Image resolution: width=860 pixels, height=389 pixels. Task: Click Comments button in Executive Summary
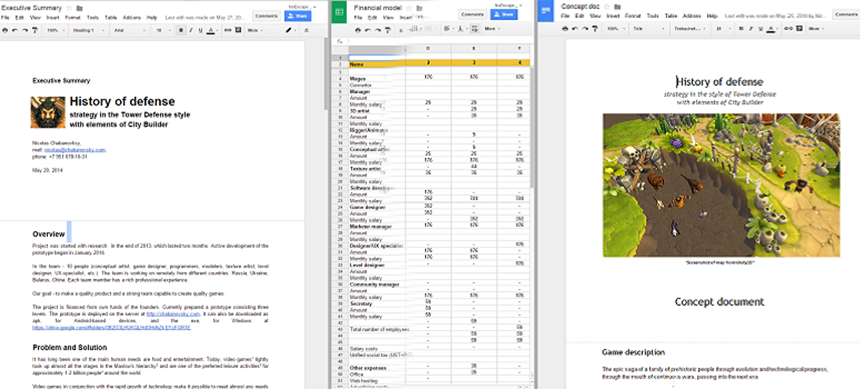[x=267, y=16]
